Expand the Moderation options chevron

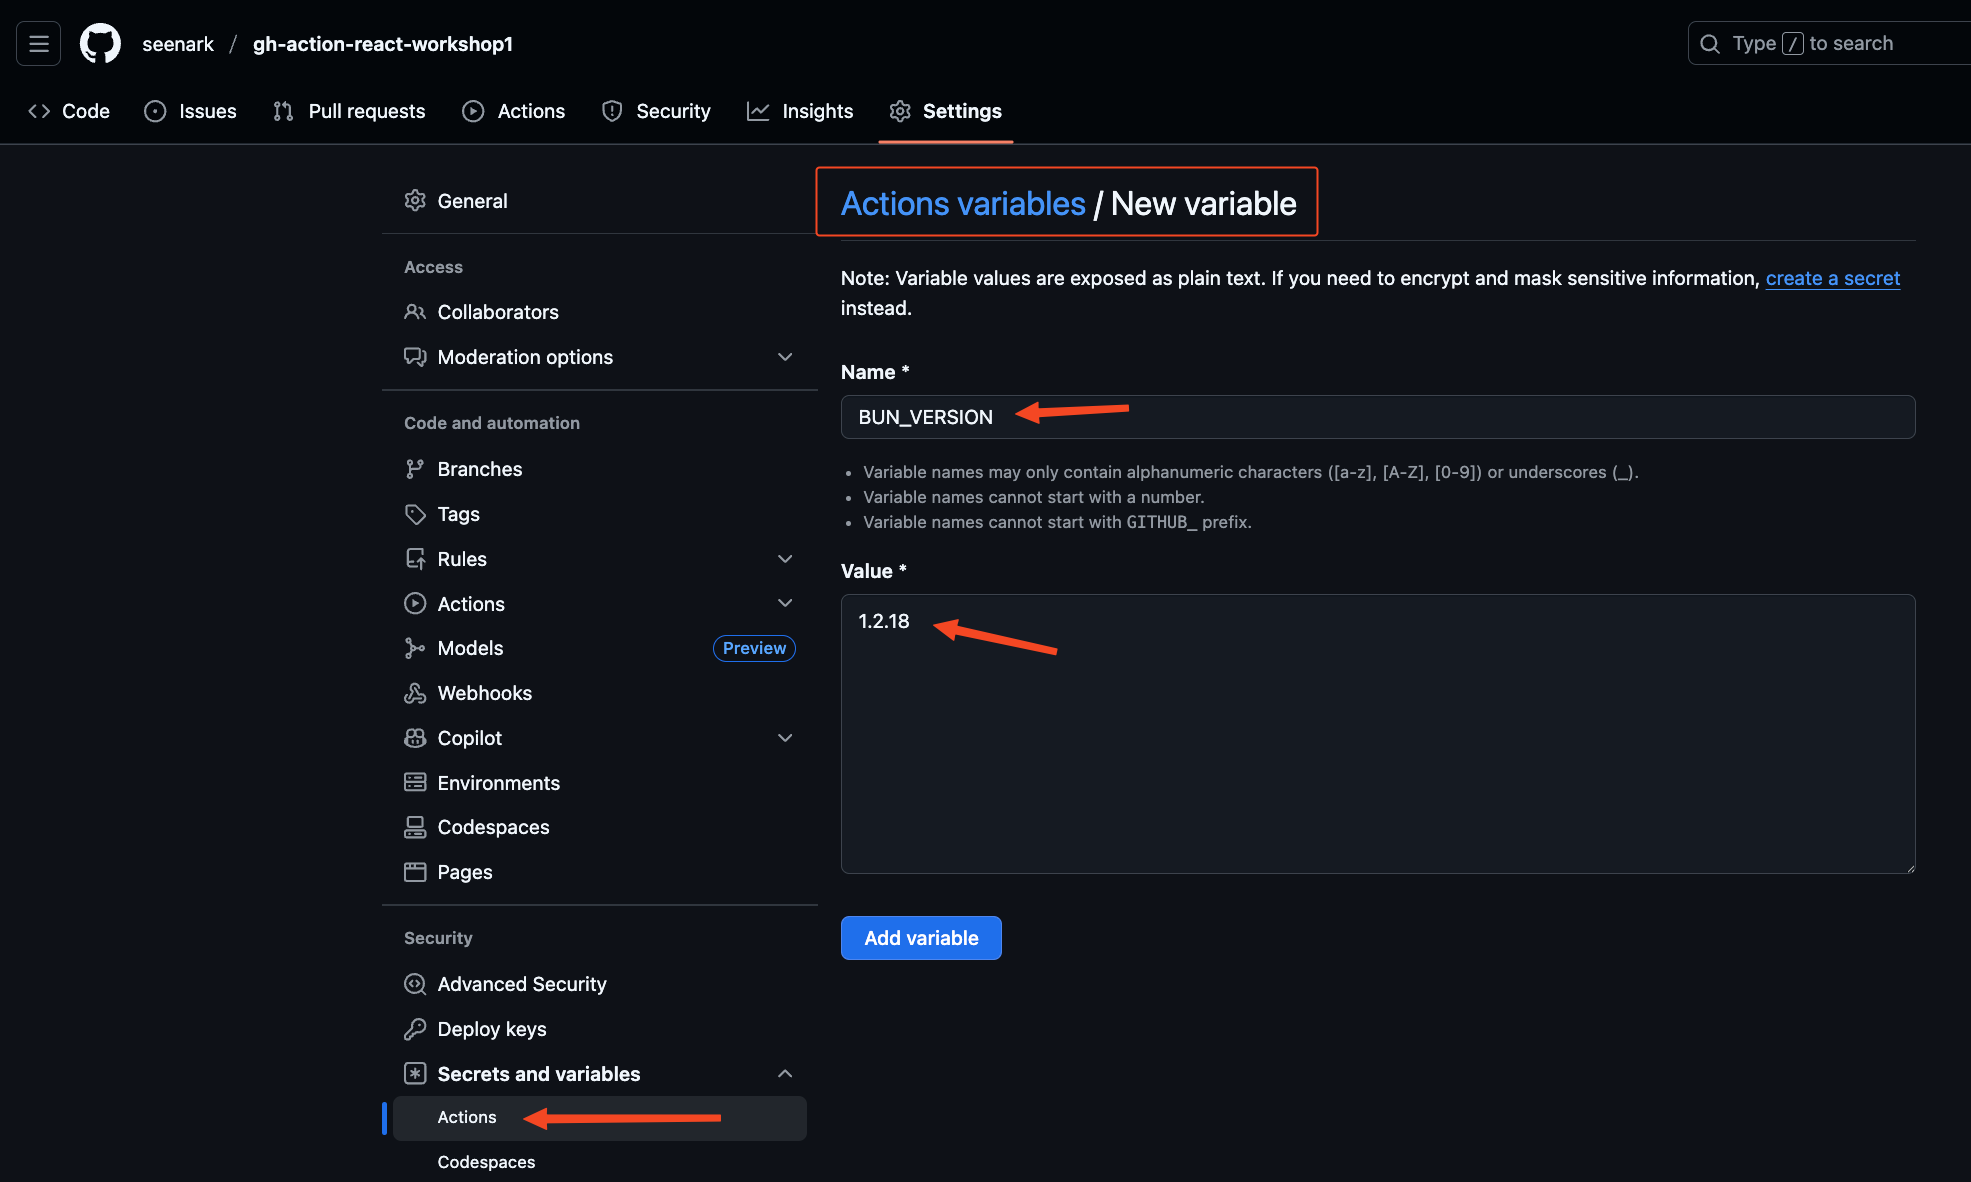pyautogui.click(x=785, y=357)
